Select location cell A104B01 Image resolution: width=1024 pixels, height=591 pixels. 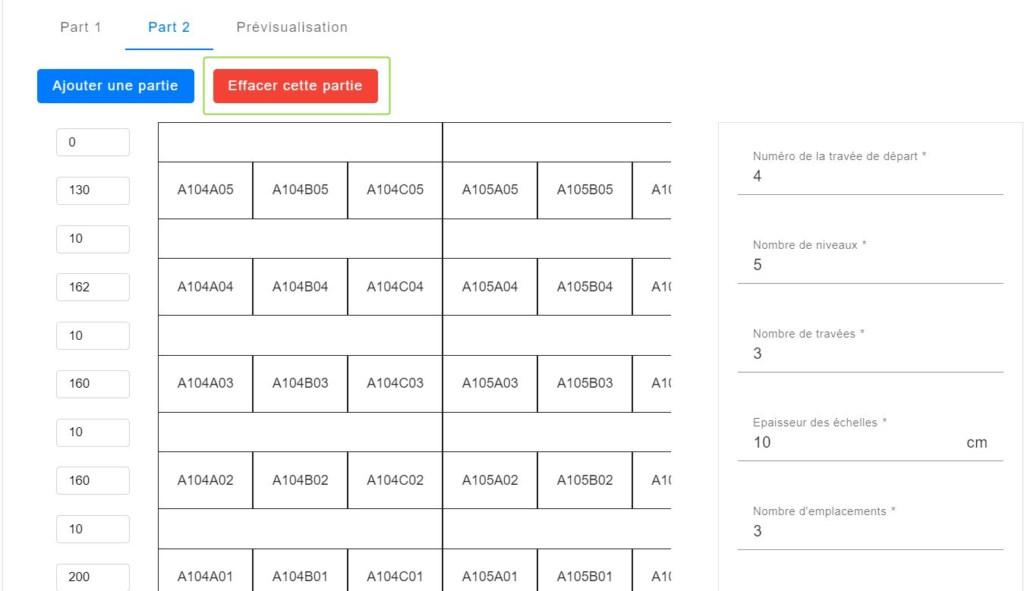[x=300, y=577]
